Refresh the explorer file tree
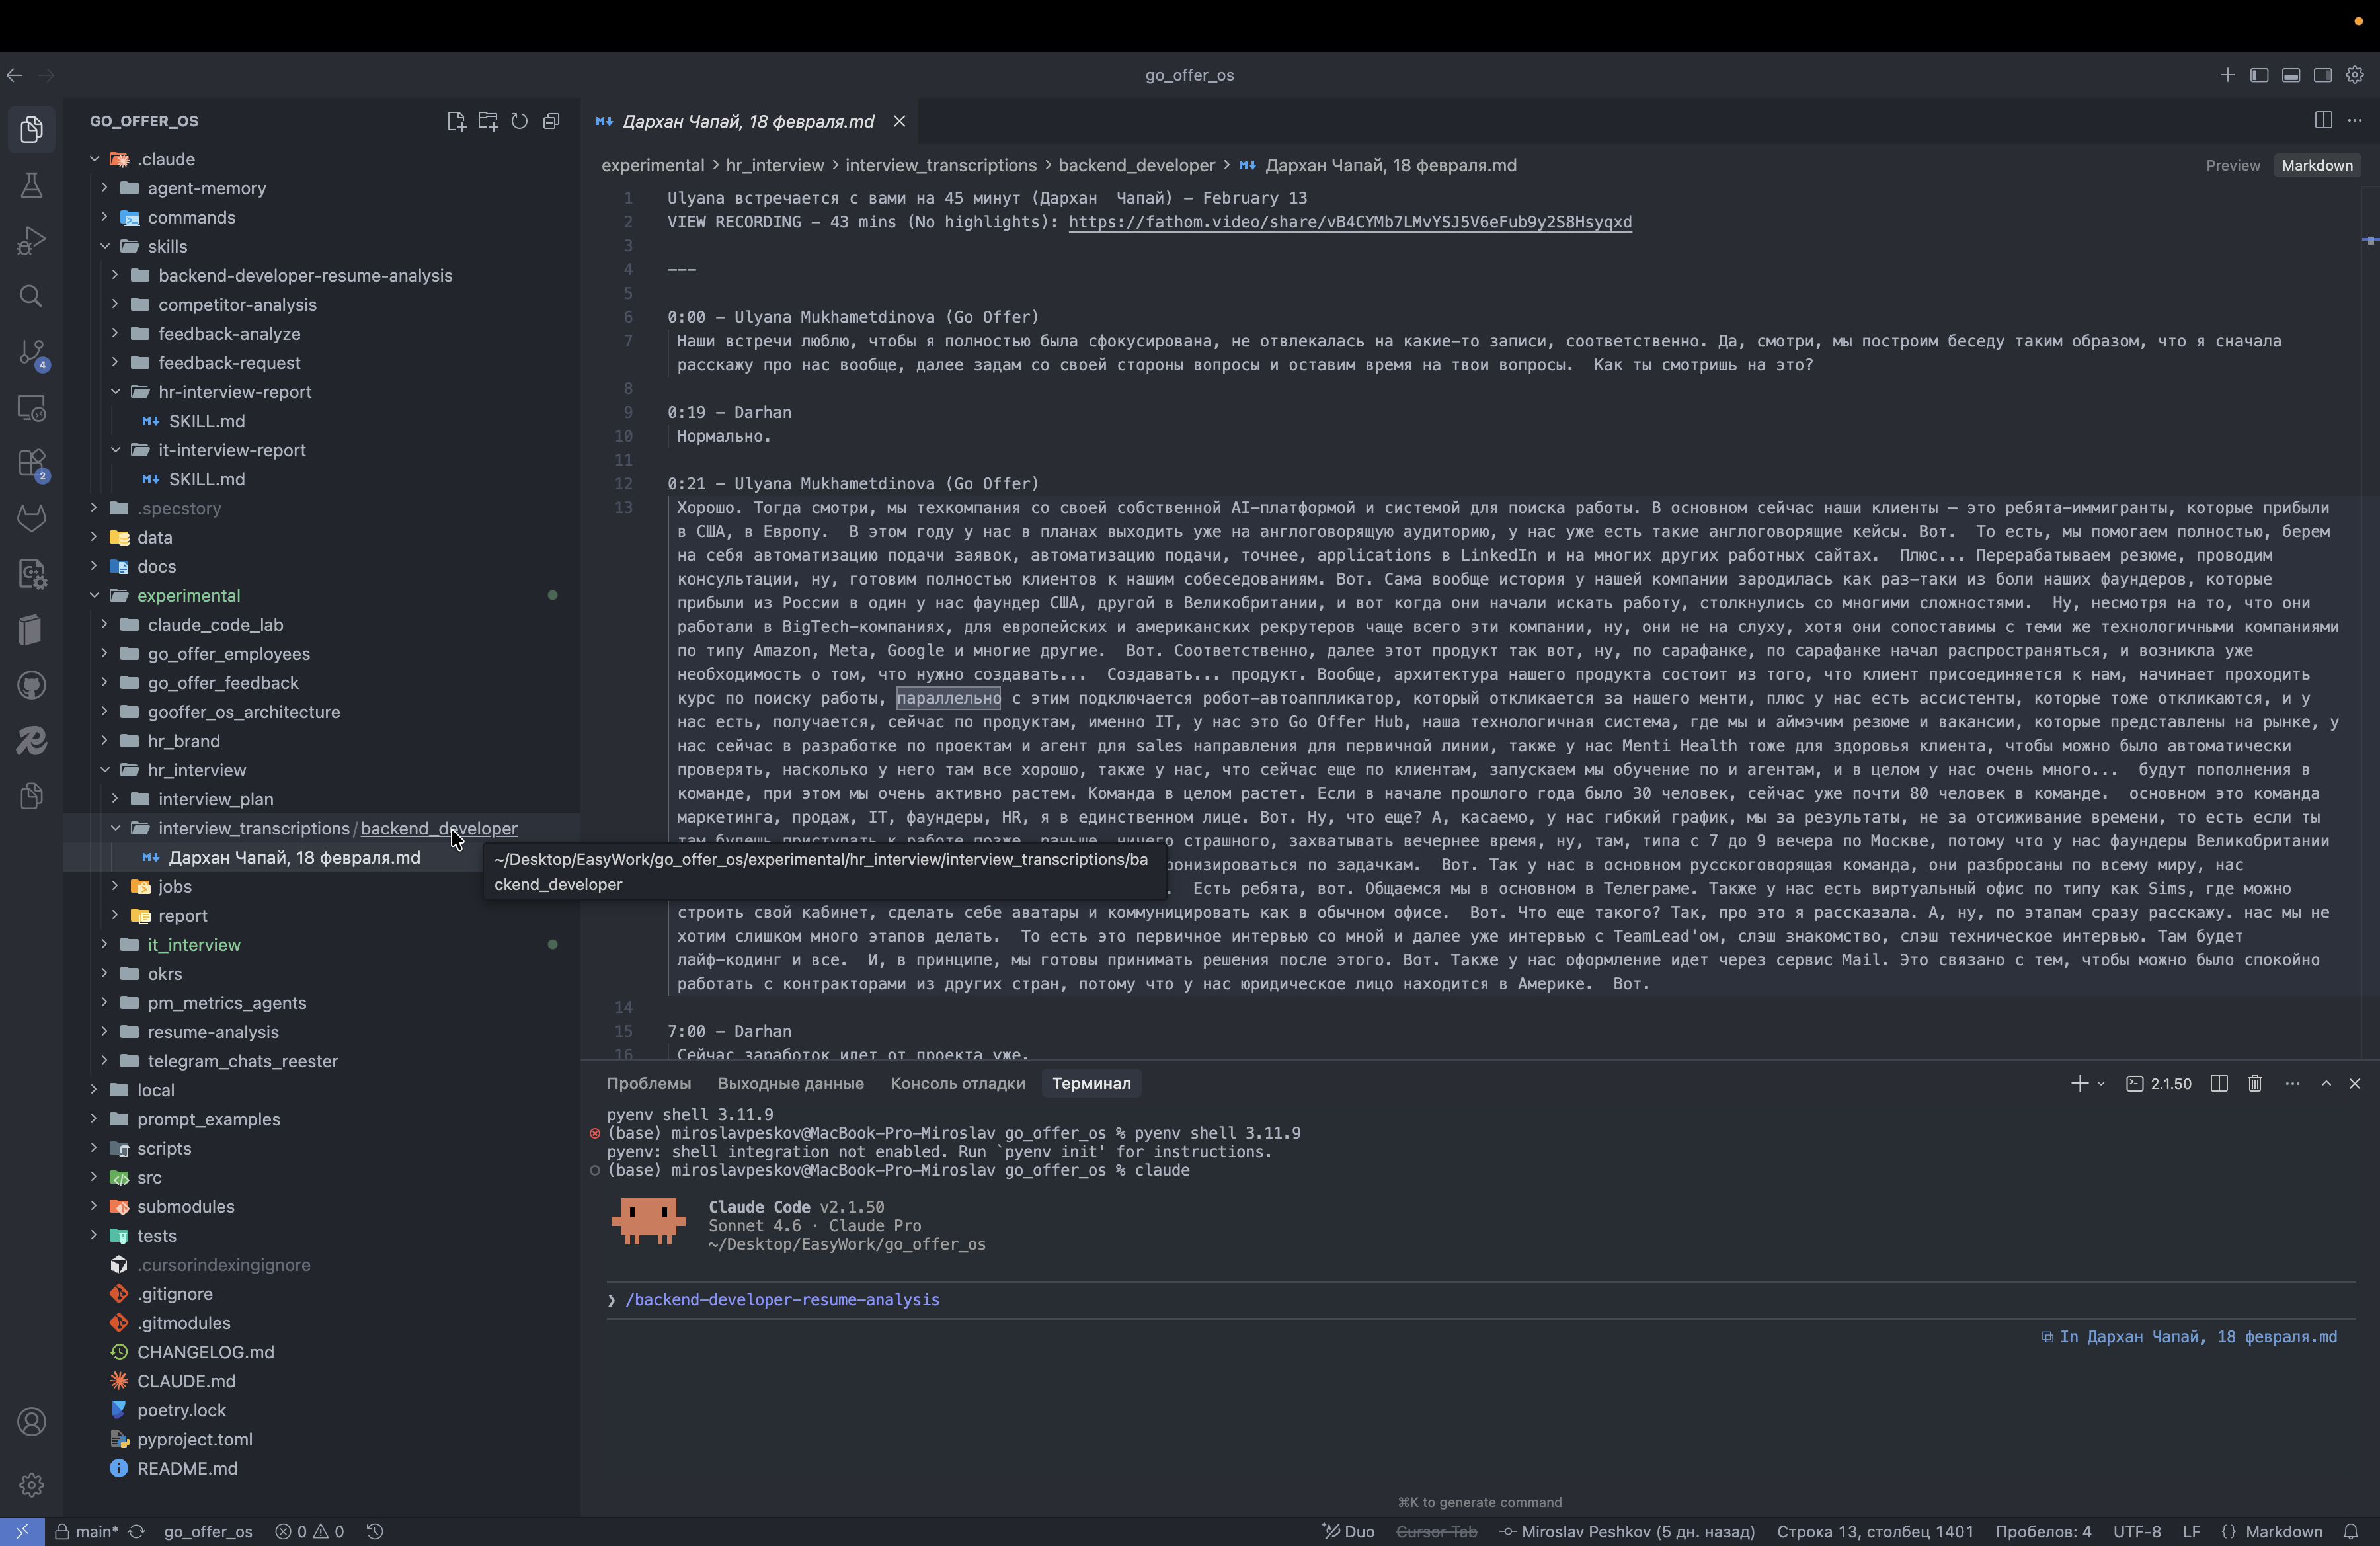 pyautogui.click(x=519, y=121)
